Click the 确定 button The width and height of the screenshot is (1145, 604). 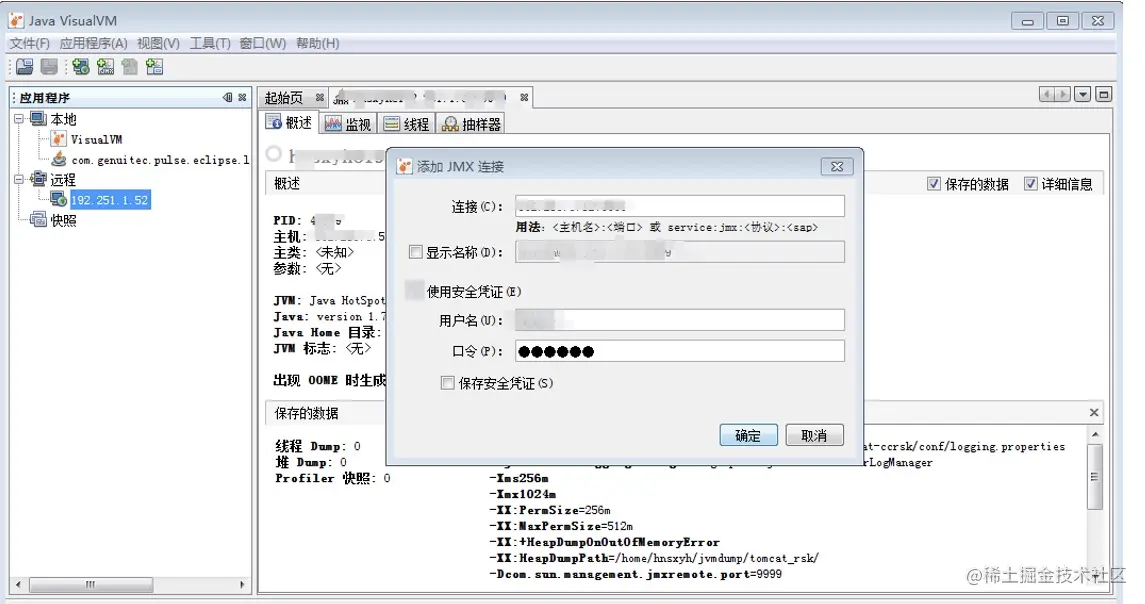pyautogui.click(x=748, y=435)
